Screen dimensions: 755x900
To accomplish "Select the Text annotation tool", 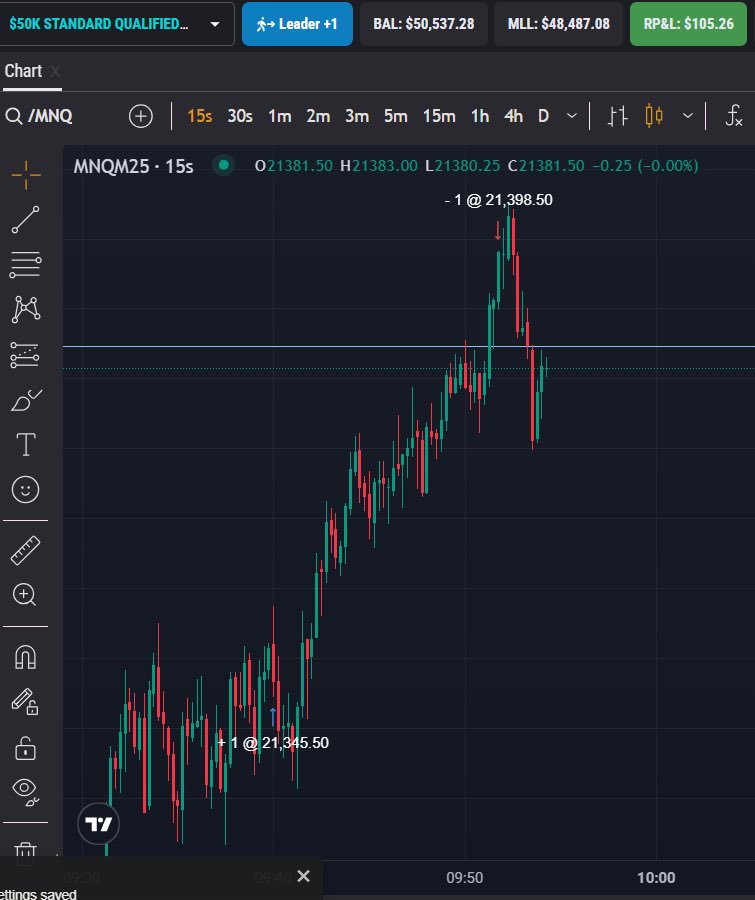I will coord(26,444).
